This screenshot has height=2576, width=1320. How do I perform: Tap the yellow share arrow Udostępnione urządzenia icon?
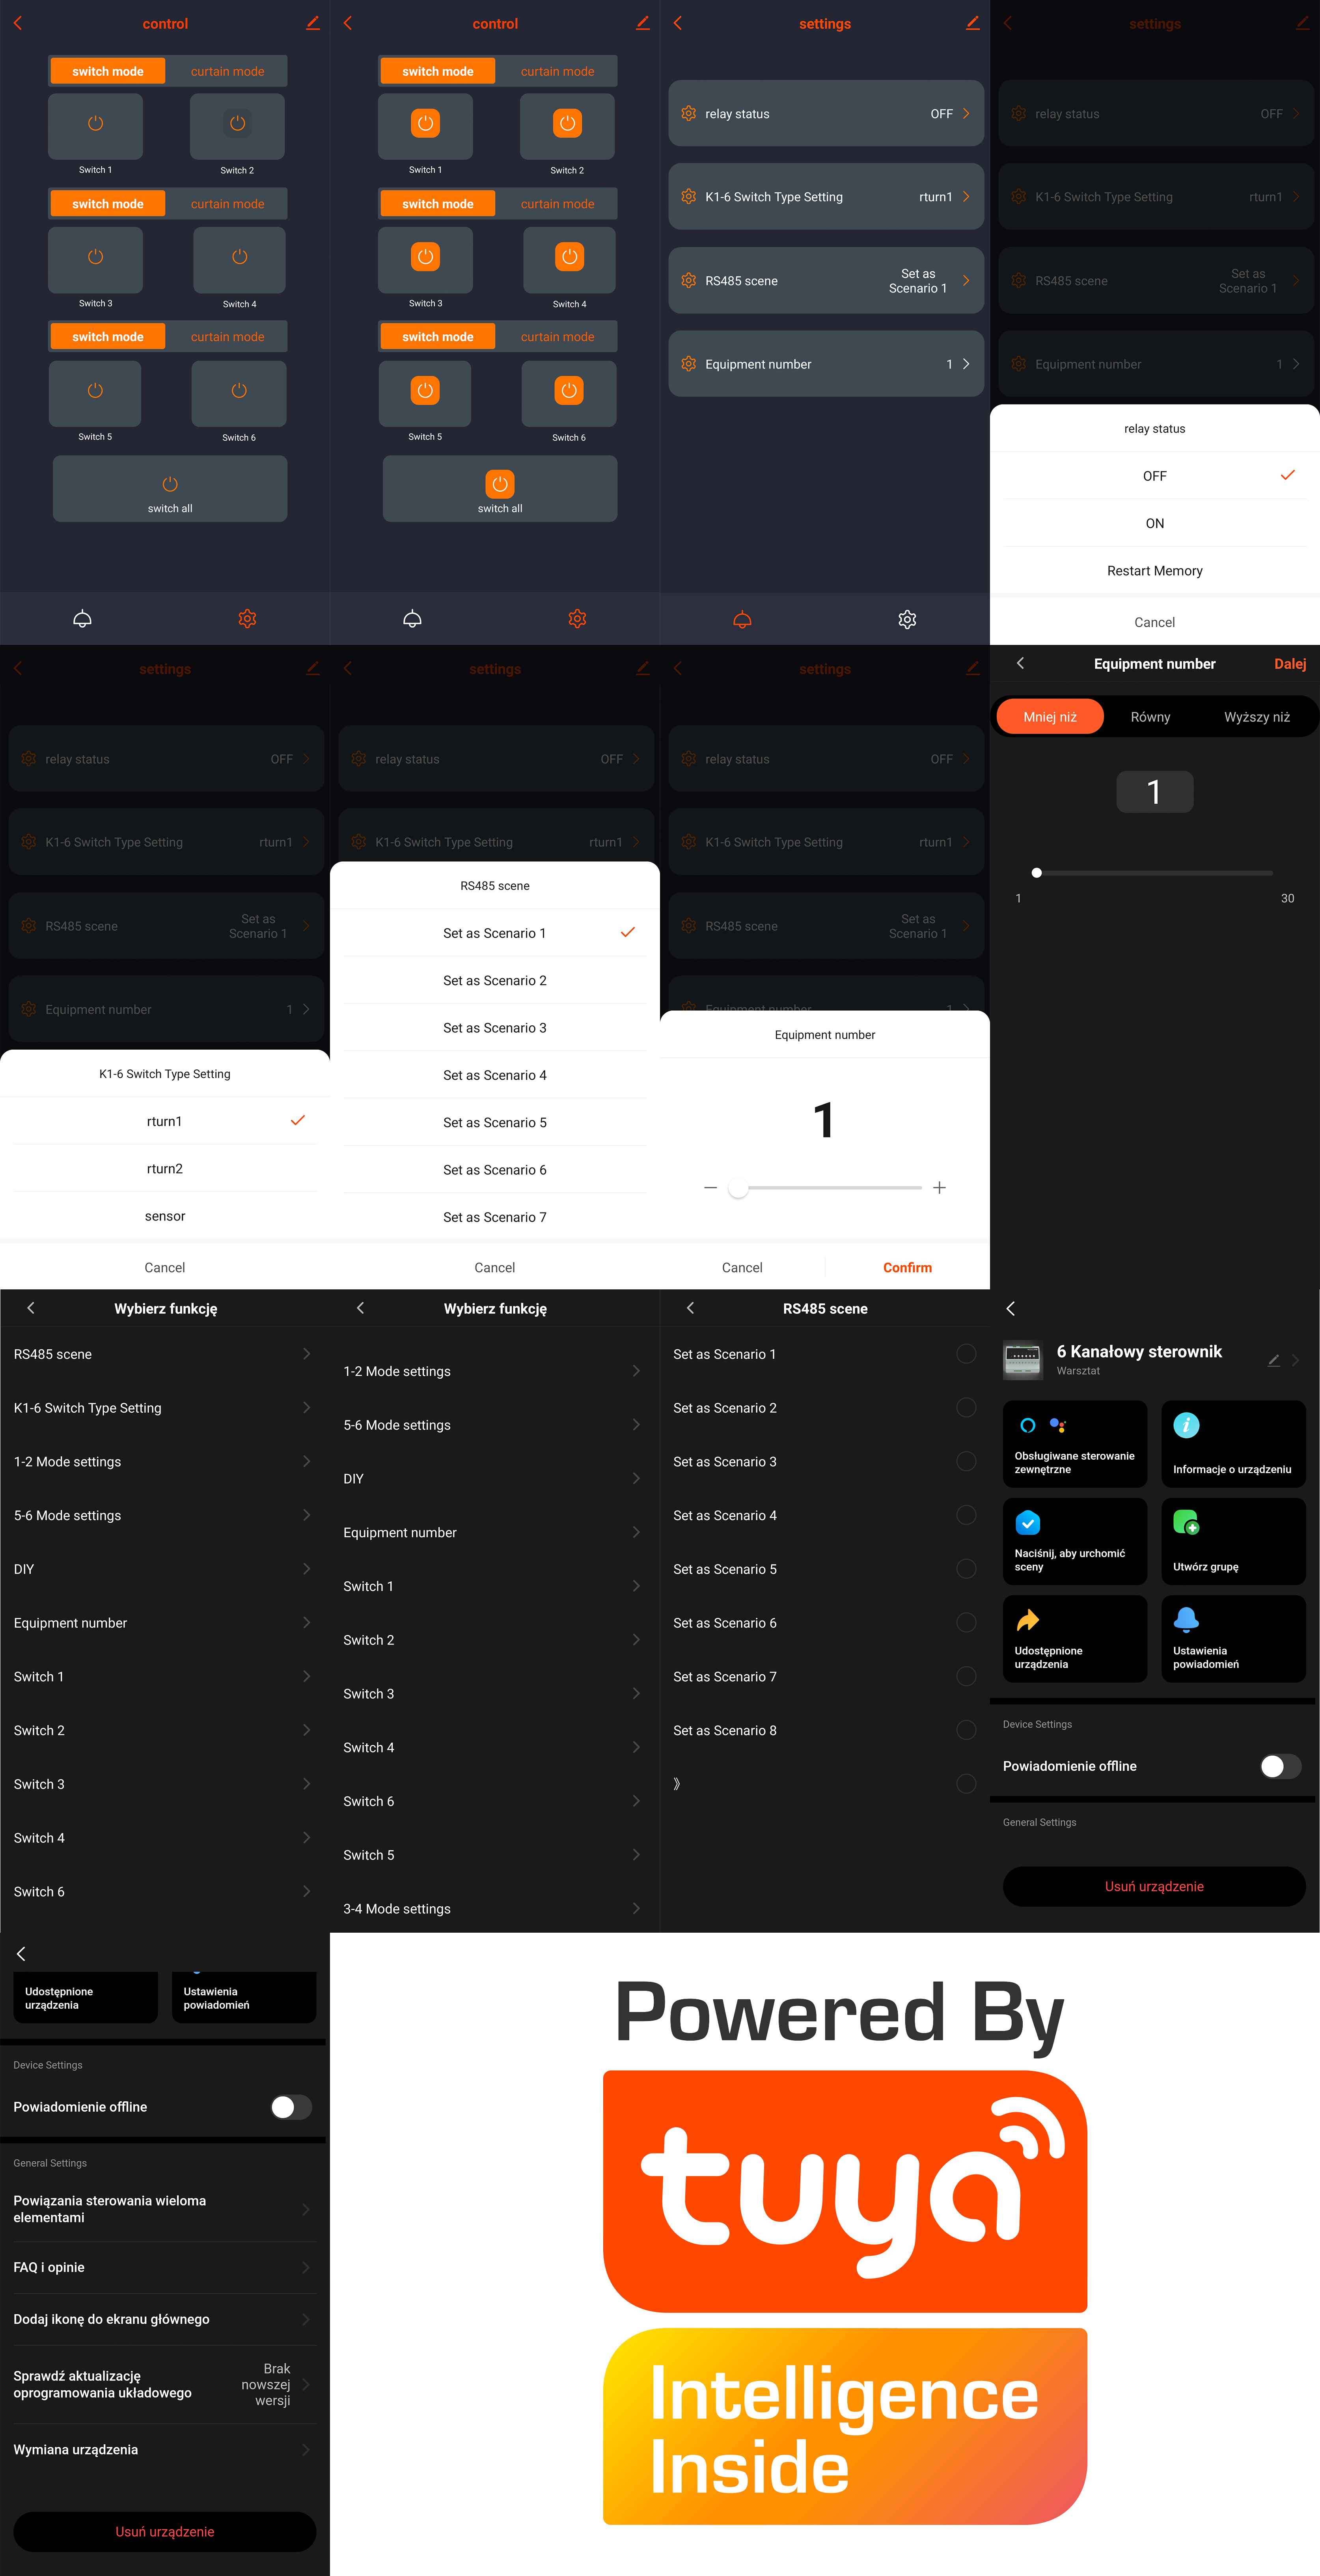[1028, 1620]
